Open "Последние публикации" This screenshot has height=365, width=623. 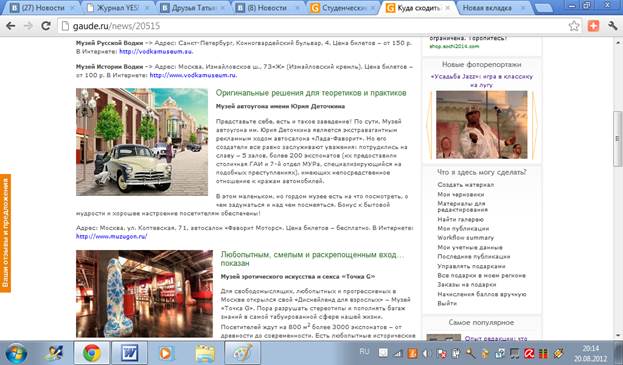[x=474, y=257]
